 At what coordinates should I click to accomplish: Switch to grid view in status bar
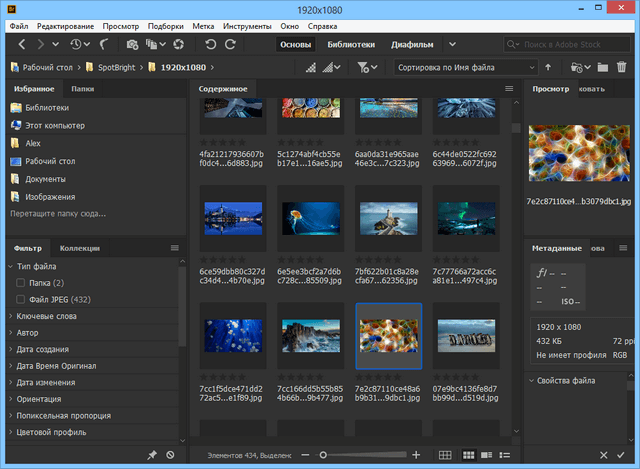point(471,456)
